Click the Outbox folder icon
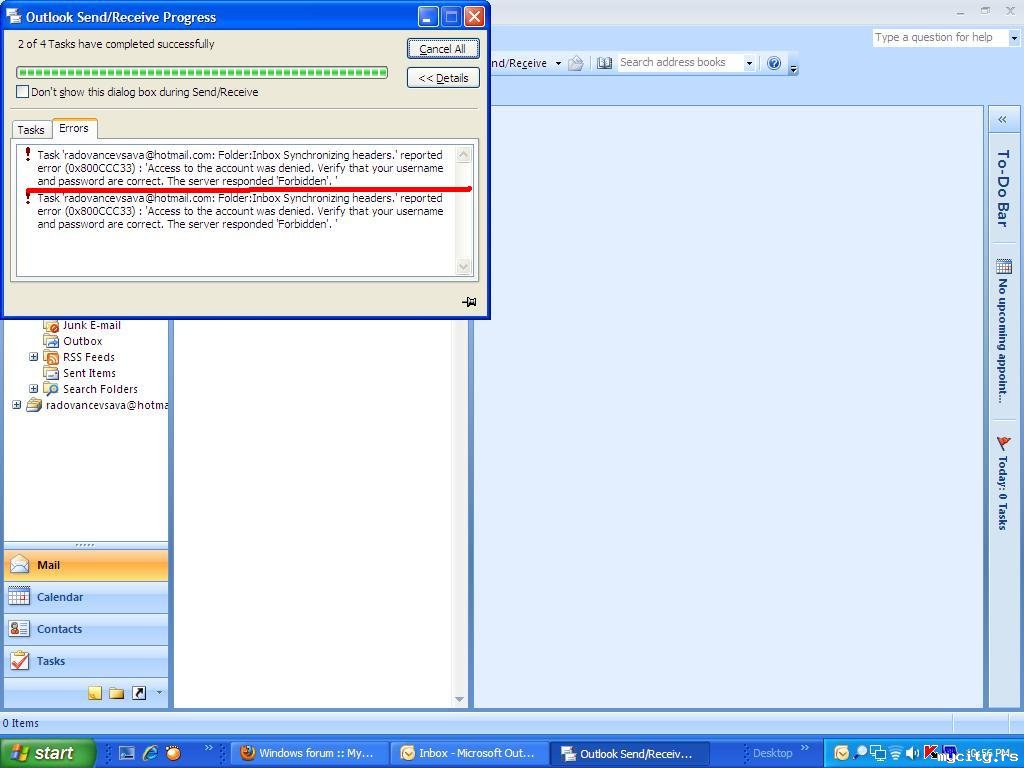Screen dimensions: 1024x768 (x=51, y=341)
